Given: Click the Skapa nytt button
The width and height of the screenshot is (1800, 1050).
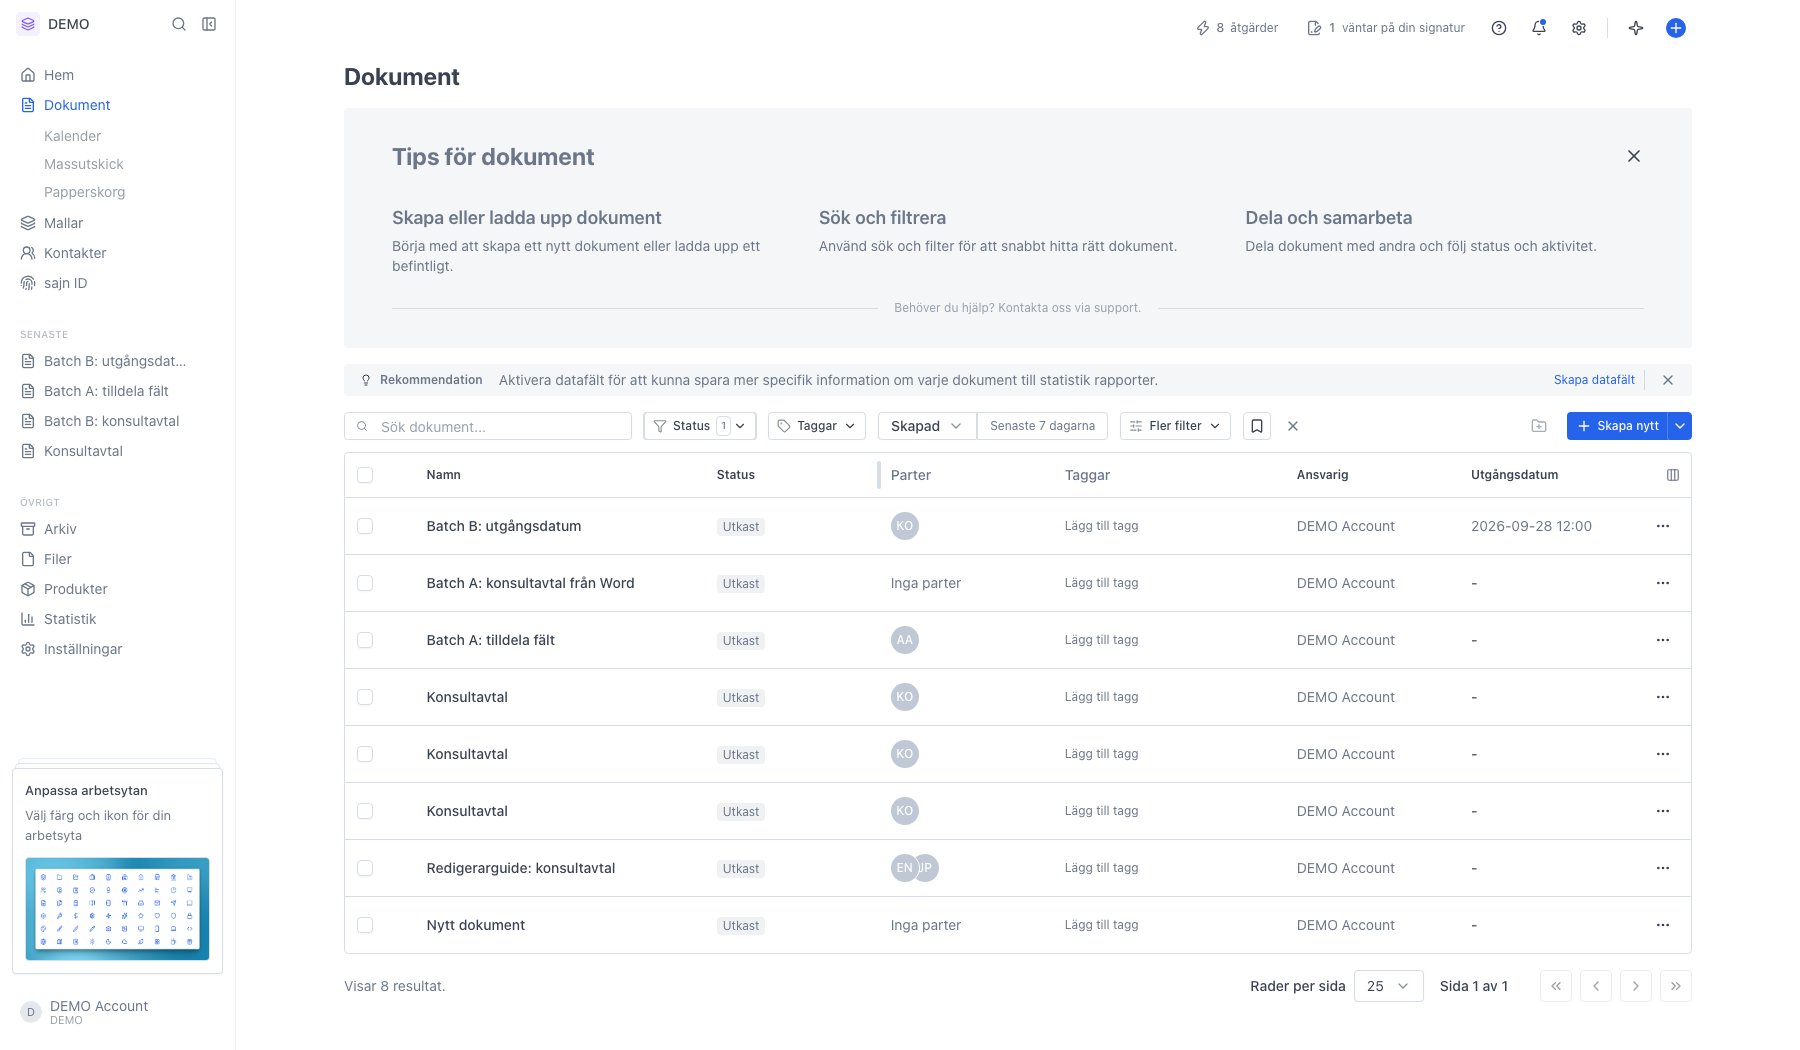Looking at the screenshot, I should click(x=1618, y=426).
